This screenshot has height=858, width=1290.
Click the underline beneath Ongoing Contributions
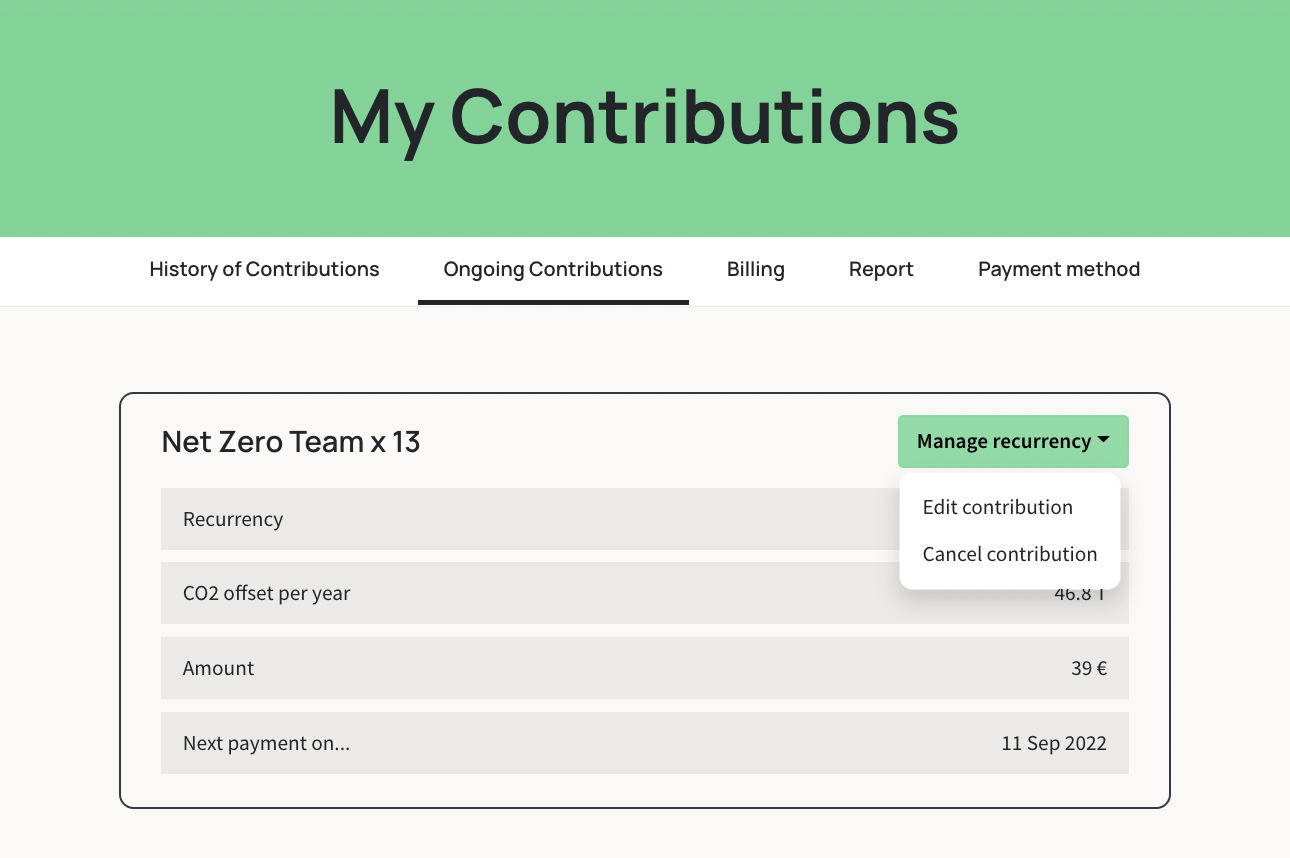click(553, 302)
